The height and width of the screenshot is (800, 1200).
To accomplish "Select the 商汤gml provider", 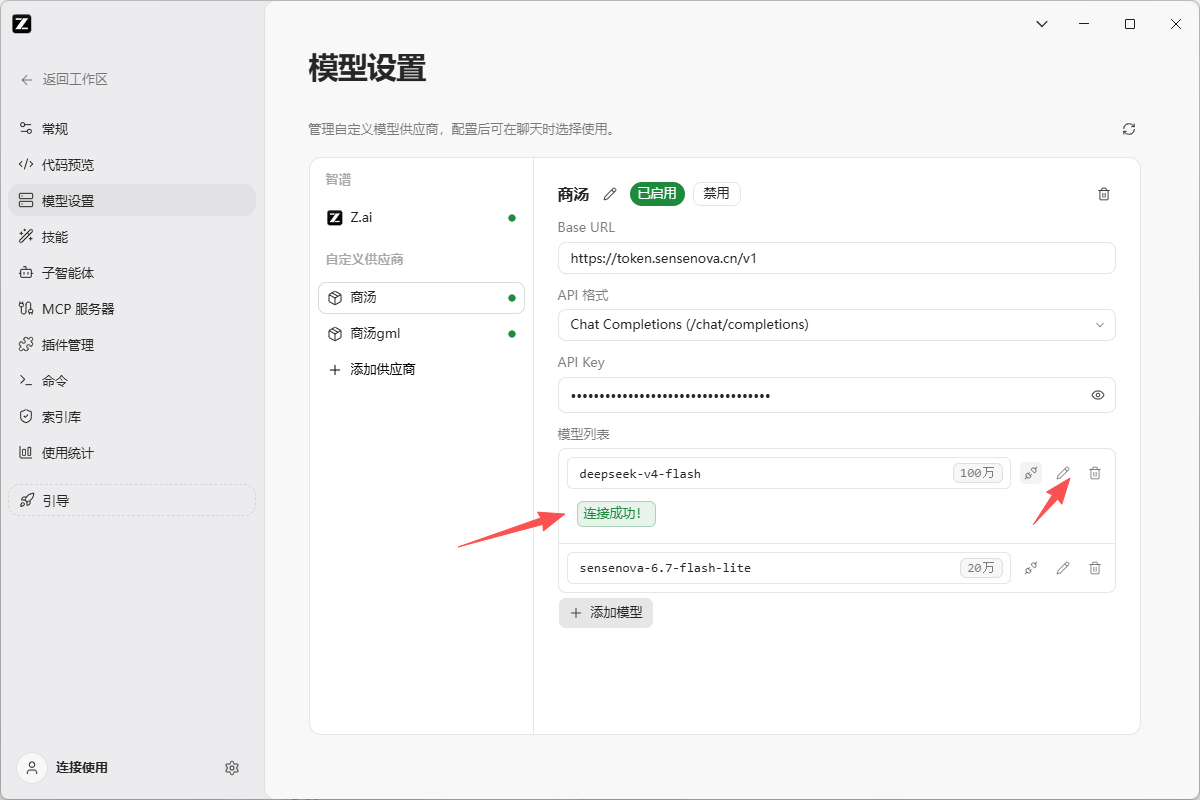I will click(x=421, y=334).
